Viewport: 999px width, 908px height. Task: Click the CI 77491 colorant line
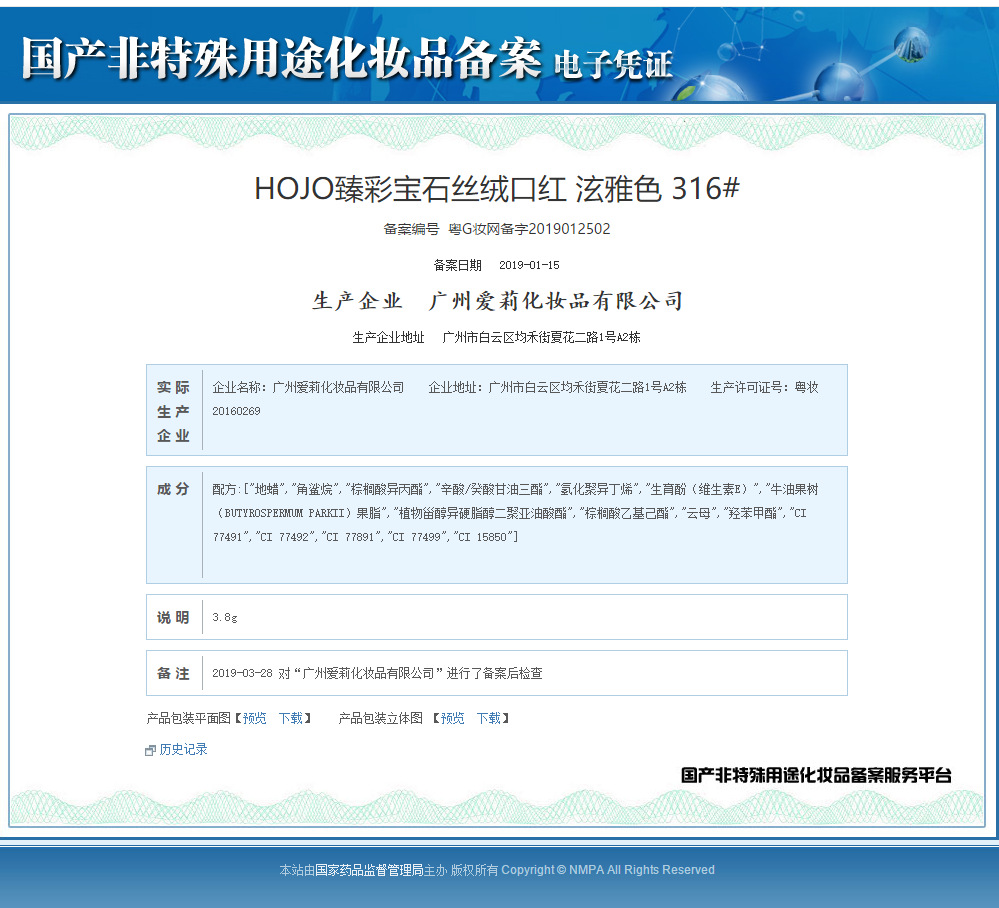click(365, 537)
